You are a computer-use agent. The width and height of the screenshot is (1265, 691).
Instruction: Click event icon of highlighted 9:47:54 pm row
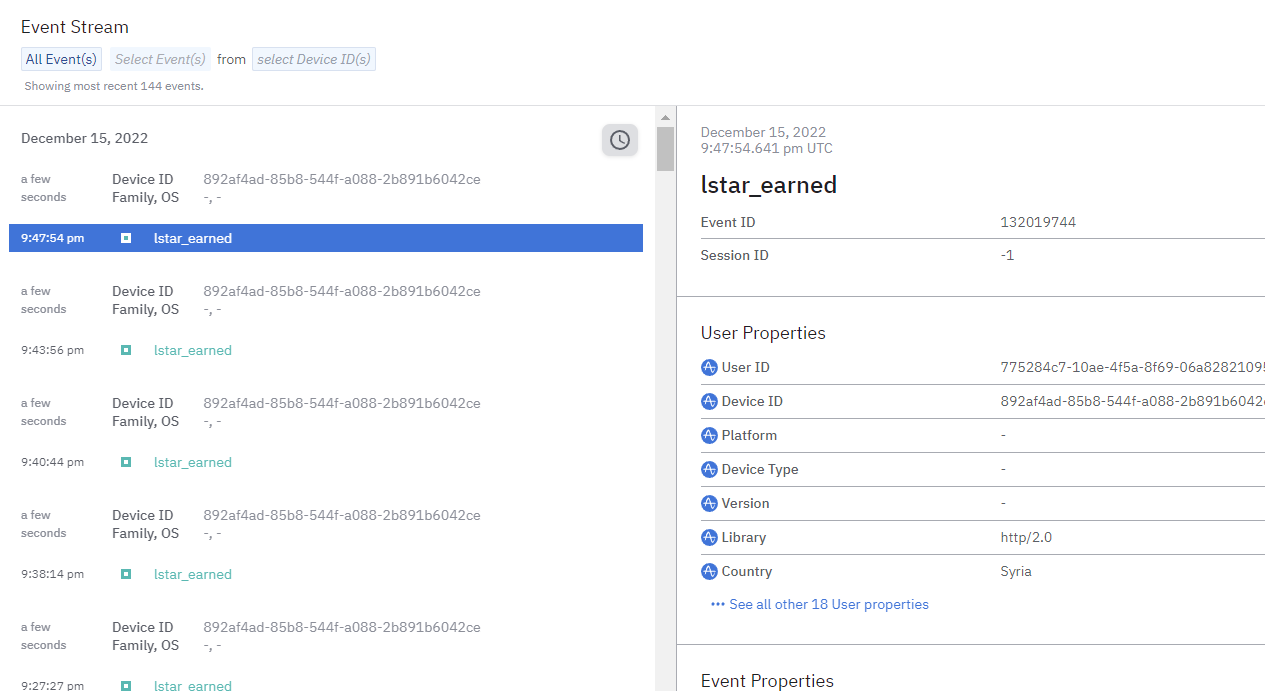coord(126,238)
